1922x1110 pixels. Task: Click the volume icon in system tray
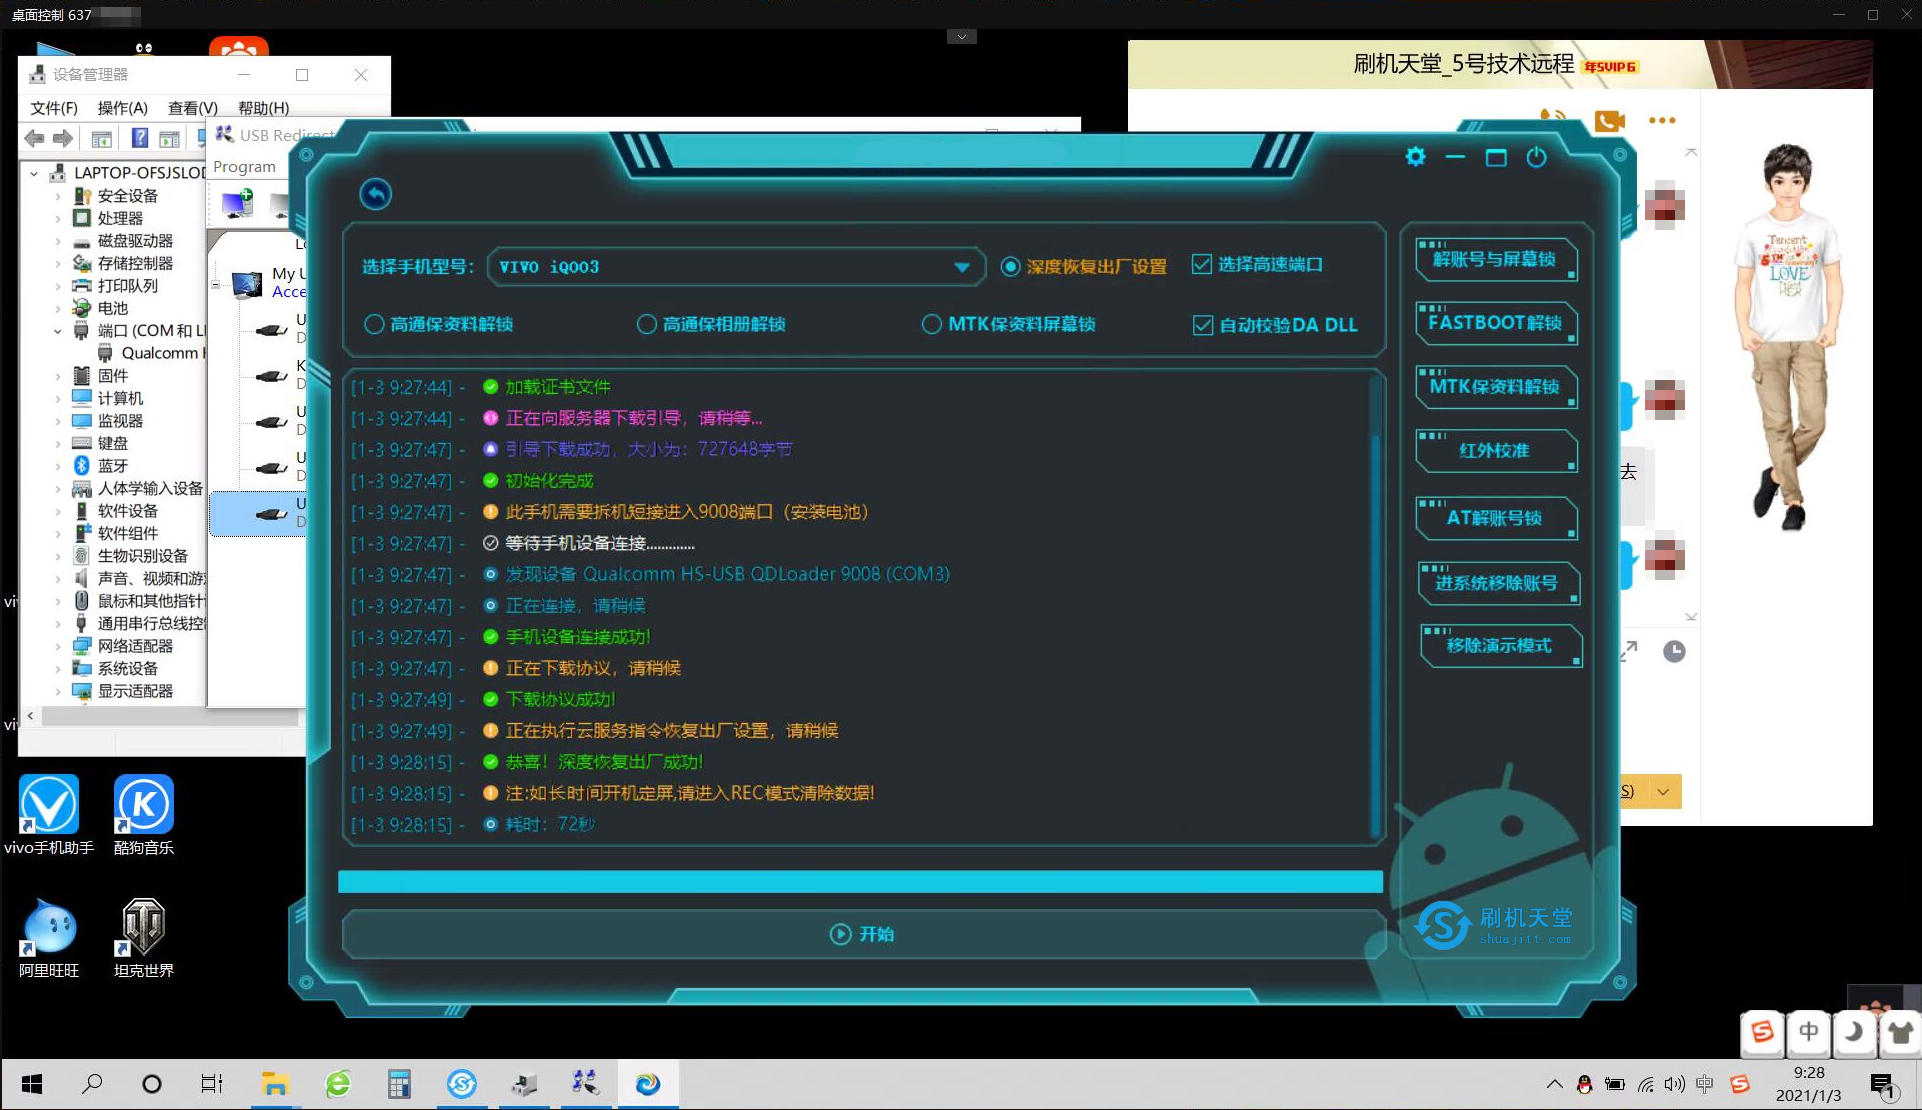pyautogui.click(x=1675, y=1085)
